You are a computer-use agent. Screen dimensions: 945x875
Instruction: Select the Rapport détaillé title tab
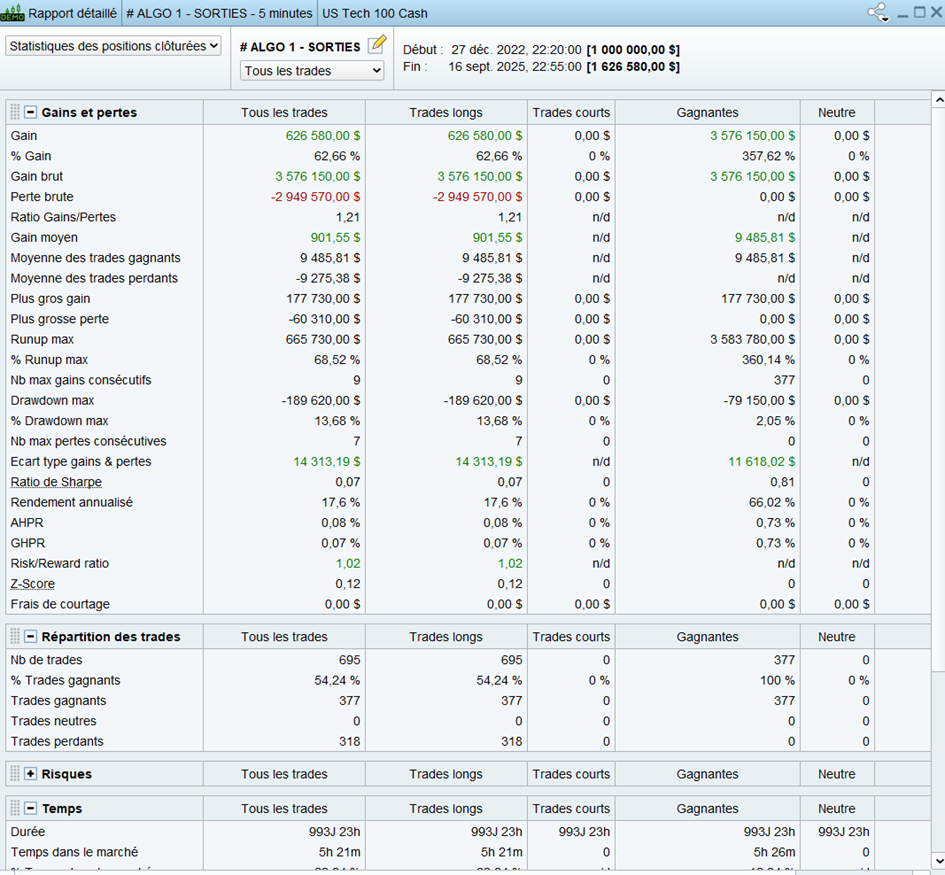click(72, 13)
